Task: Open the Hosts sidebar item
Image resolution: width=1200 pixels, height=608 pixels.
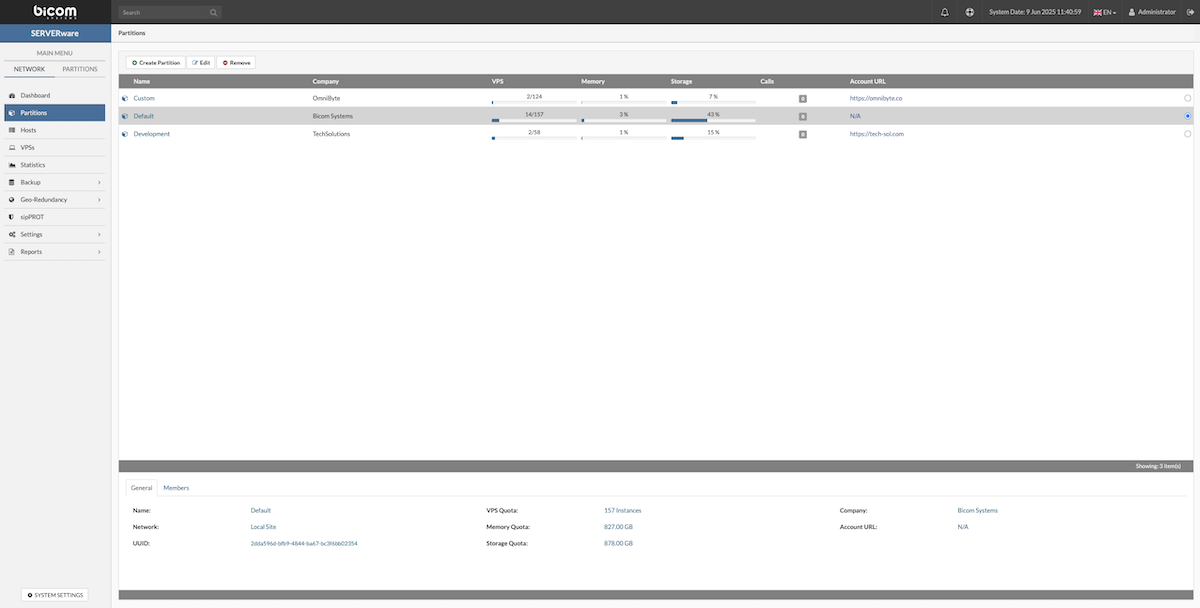Action: point(28,130)
